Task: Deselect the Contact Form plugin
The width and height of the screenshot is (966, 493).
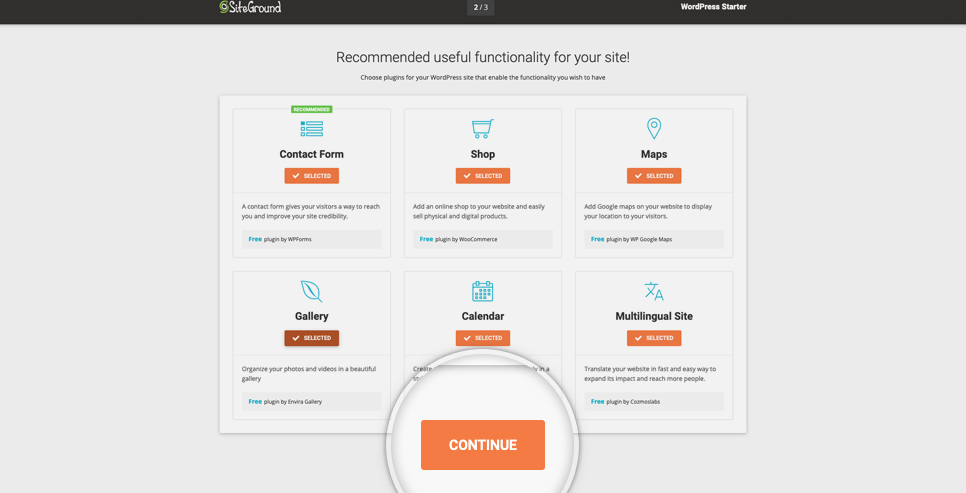Action: [312, 176]
